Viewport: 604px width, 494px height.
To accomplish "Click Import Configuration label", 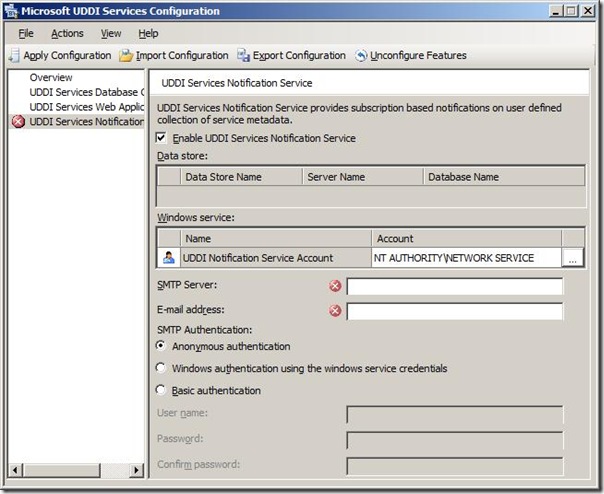I will click(x=182, y=56).
